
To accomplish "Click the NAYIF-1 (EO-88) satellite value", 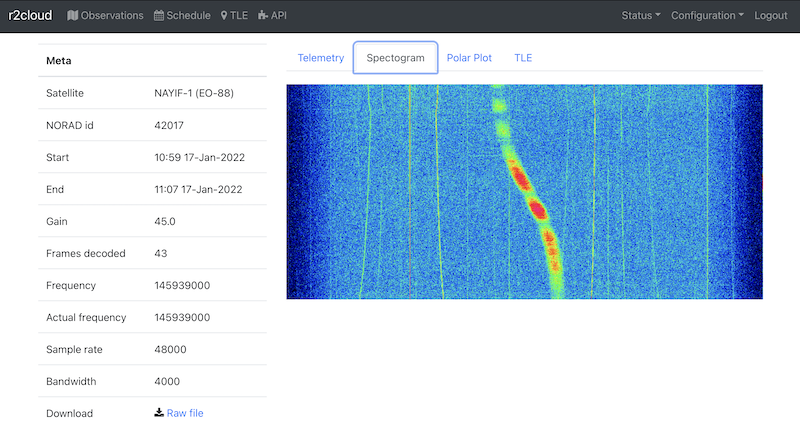I will coord(196,93).
